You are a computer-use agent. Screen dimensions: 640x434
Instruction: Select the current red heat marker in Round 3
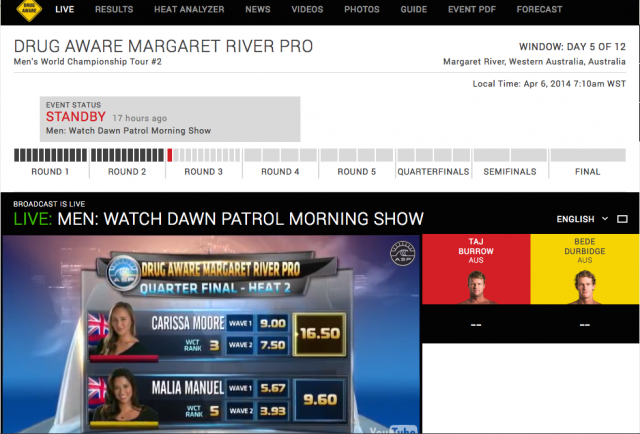click(170, 155)
